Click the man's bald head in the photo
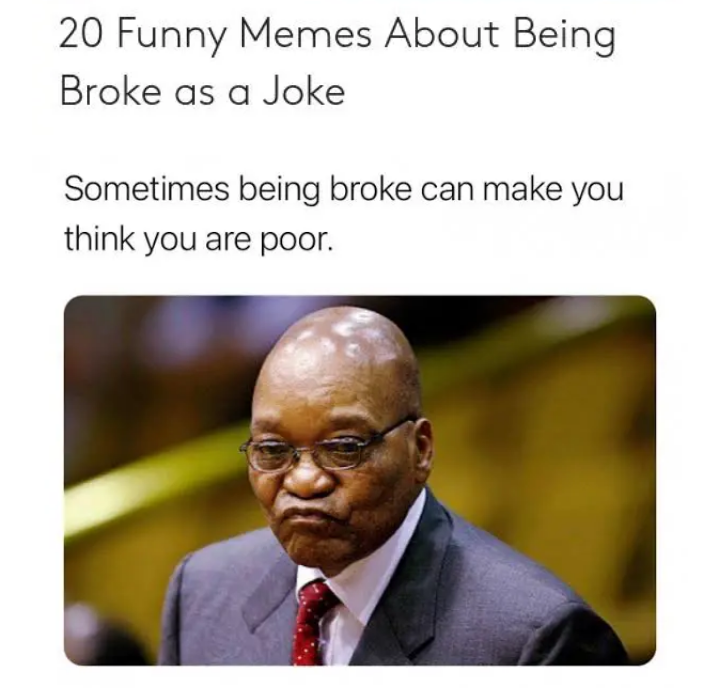Image resolution: width=703 pixels, height=690 pixels. 341,354
